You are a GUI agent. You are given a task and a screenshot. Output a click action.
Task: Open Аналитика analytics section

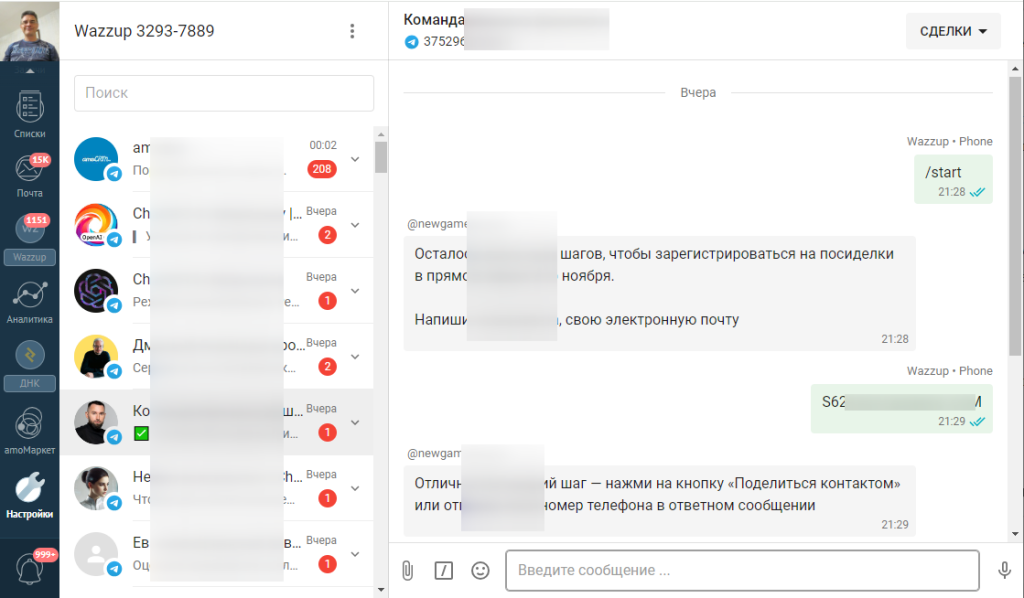pyautogui.click(x=29, y=300)
